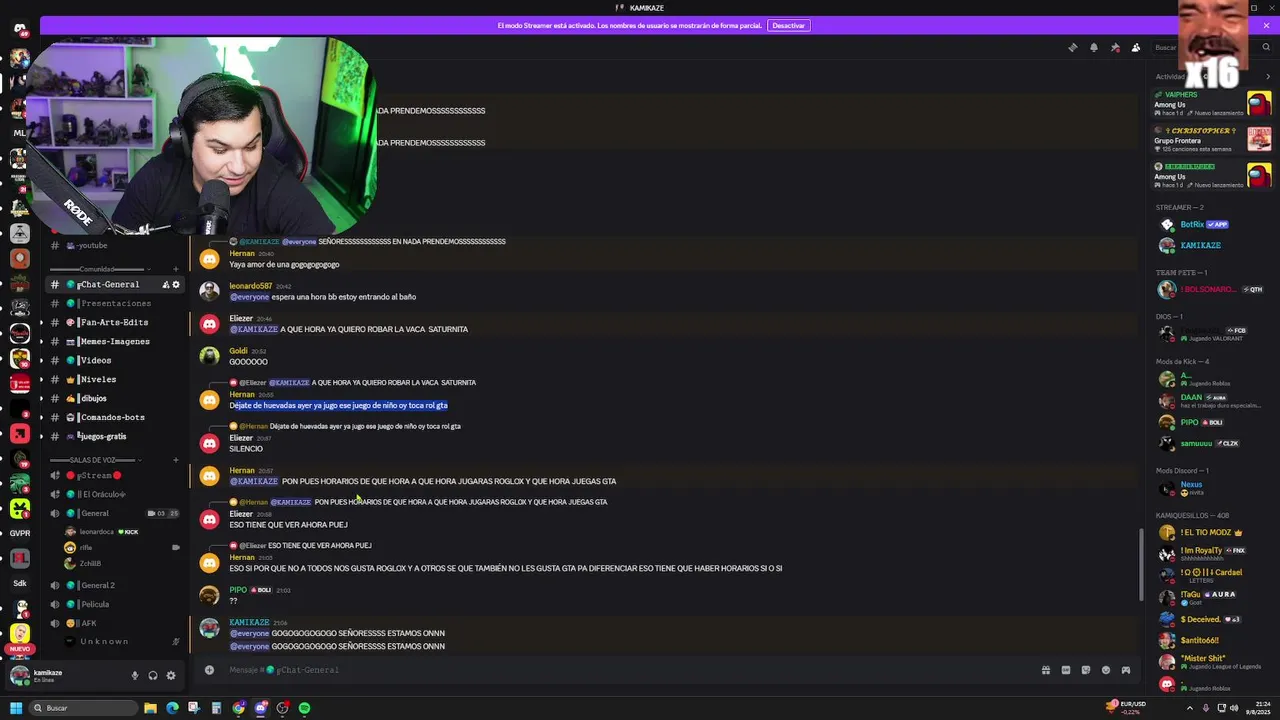Open Windows Start button
Viewport: 1280px width, 720px height.
[16, 708]
